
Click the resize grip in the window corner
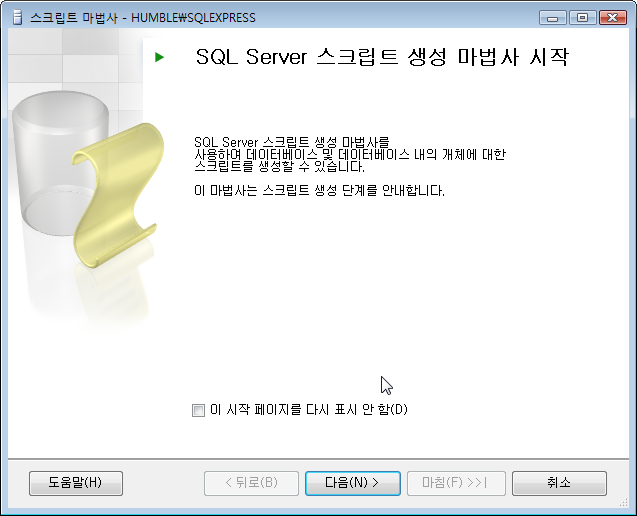pyautogui.click(x=624, y=503)
